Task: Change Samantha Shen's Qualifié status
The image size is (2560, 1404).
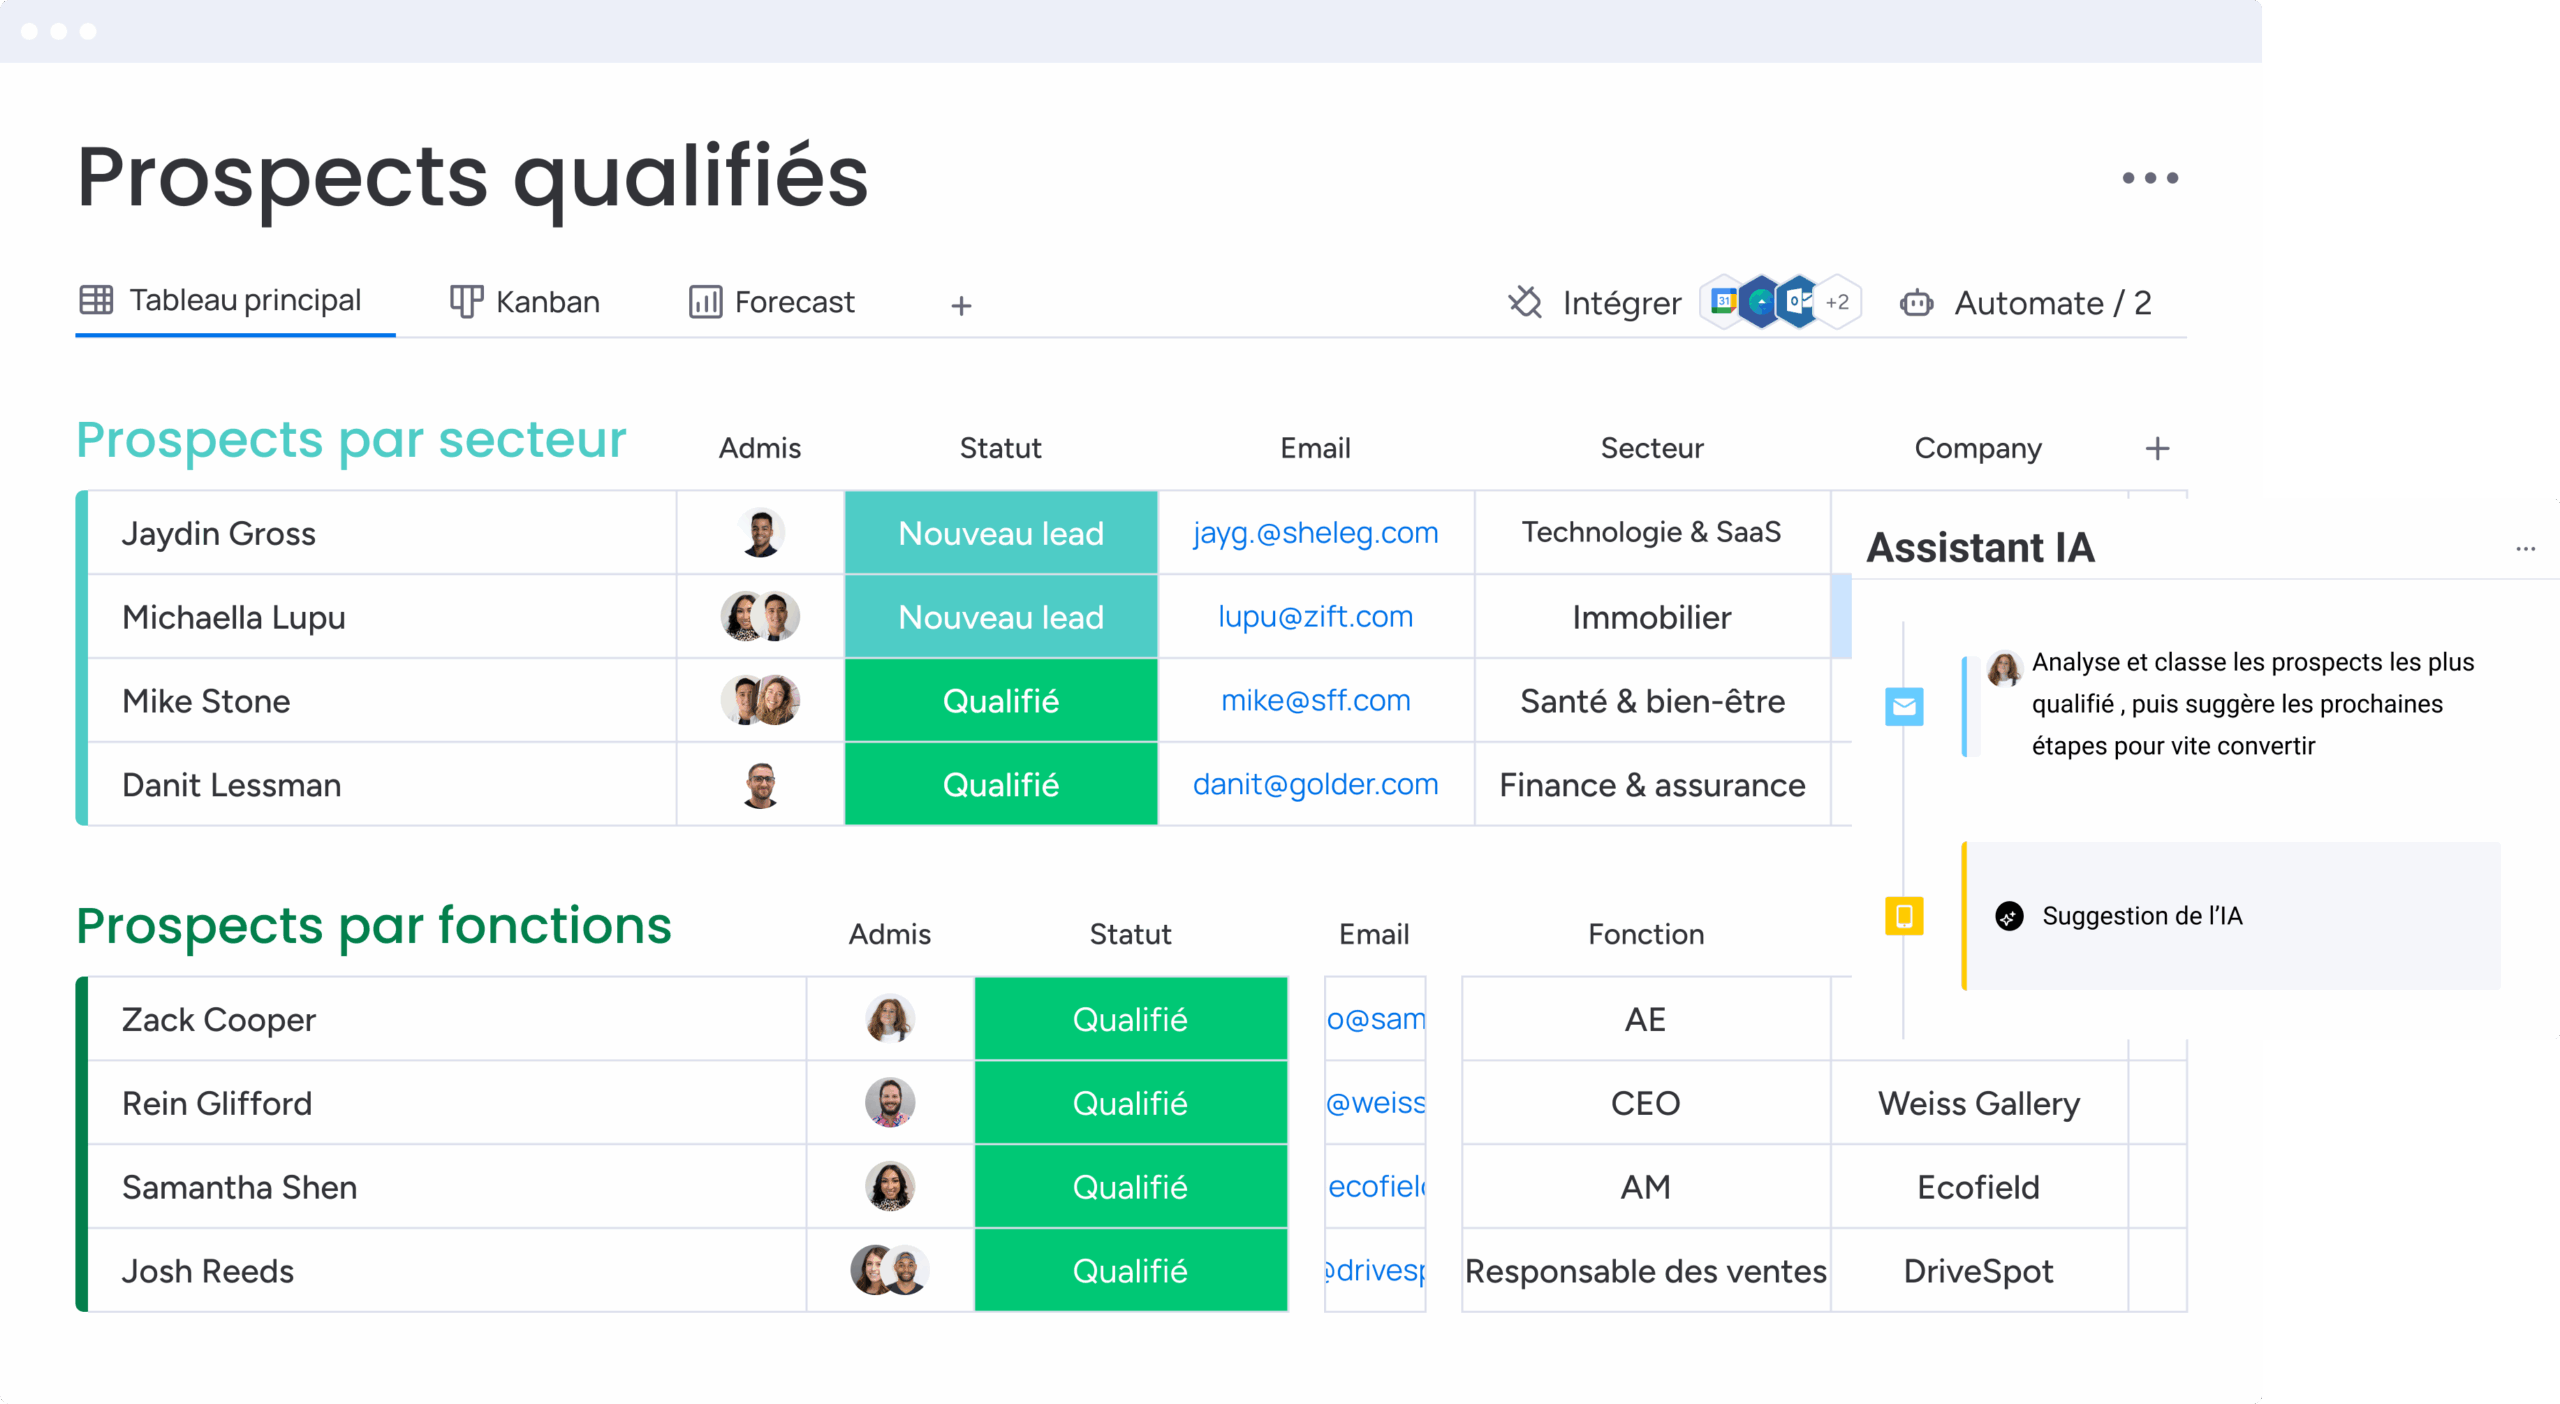Action: pyautogui.click(x=1131, y=1187)
